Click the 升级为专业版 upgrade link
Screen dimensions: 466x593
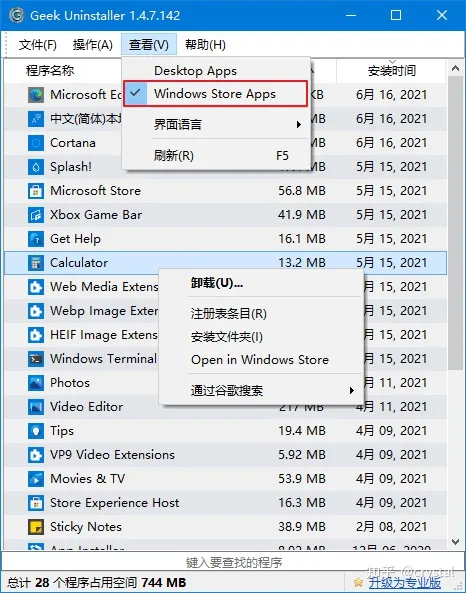coord(405,582)
